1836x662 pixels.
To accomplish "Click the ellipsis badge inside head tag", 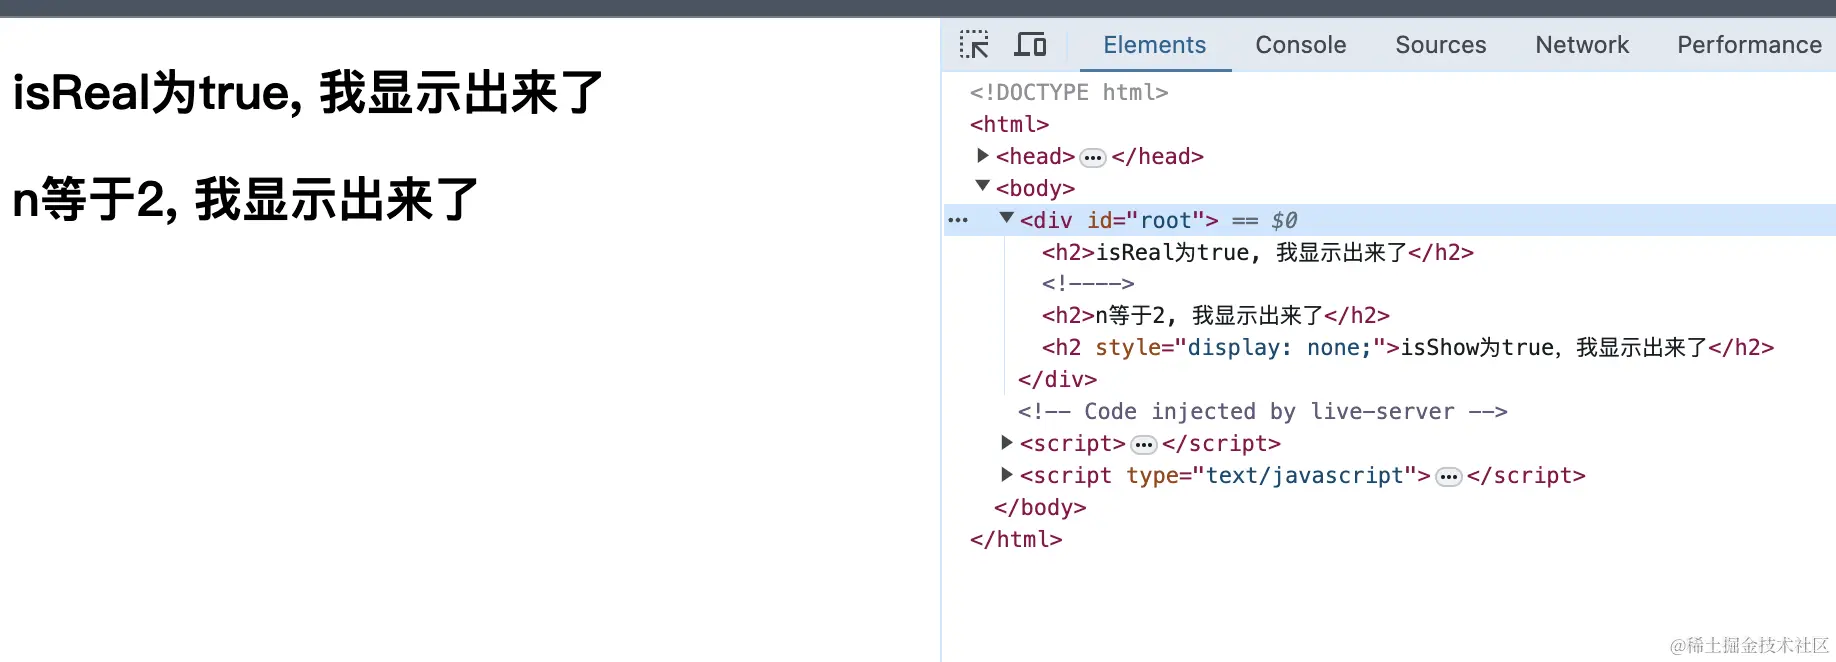I will click(1093, 158).
